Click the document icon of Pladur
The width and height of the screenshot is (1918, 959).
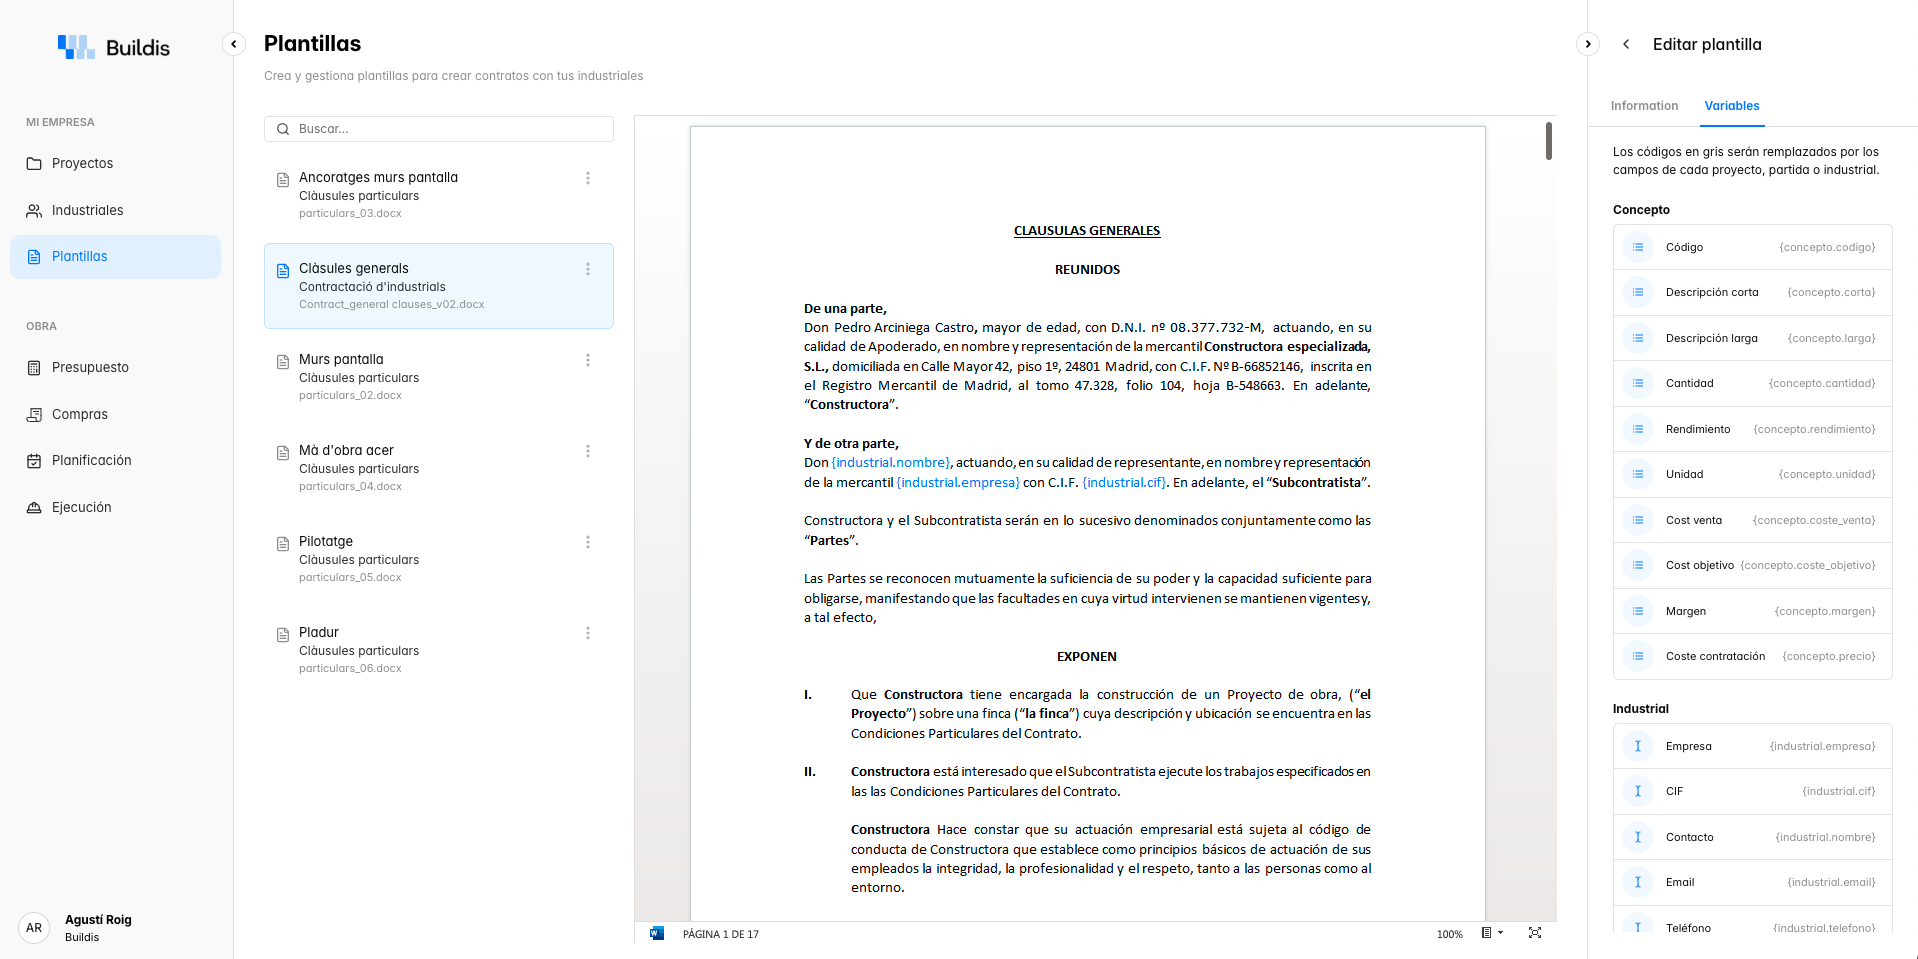pos(283,635)
